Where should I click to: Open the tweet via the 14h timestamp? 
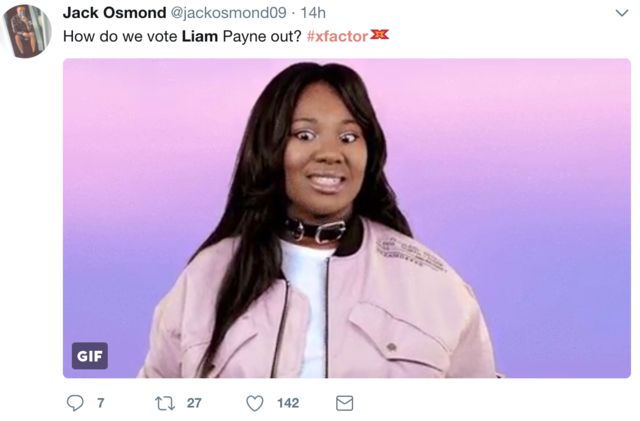[313, 13]
